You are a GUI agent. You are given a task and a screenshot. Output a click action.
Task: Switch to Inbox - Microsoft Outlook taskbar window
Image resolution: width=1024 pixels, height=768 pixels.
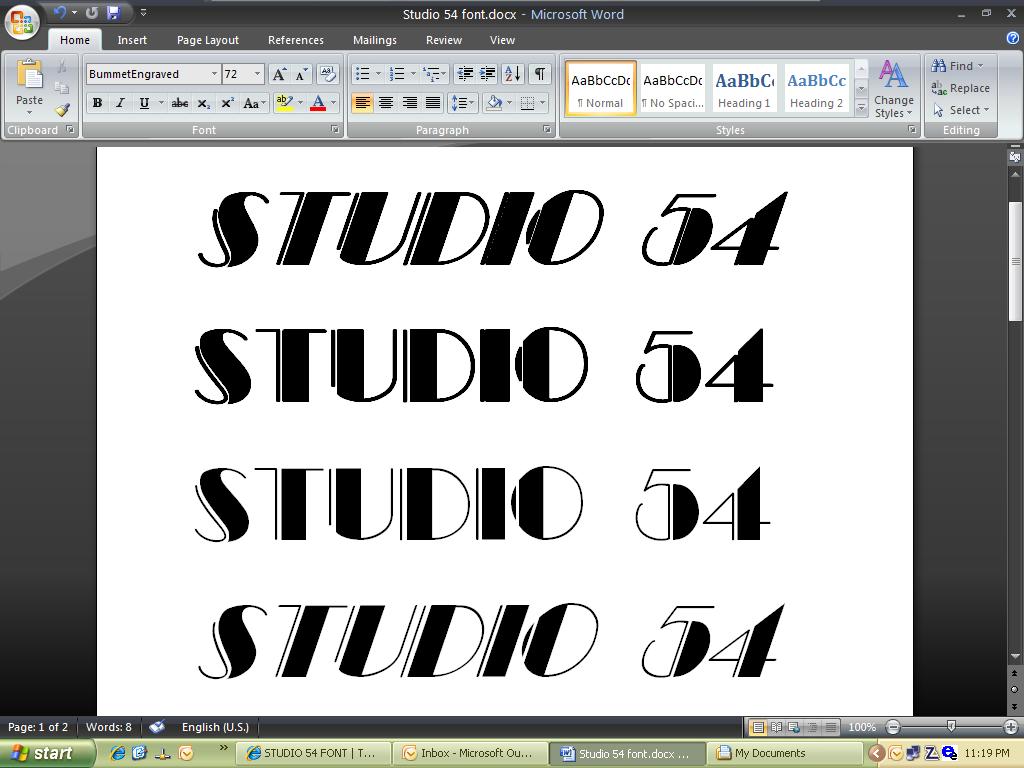pos(470,753)
